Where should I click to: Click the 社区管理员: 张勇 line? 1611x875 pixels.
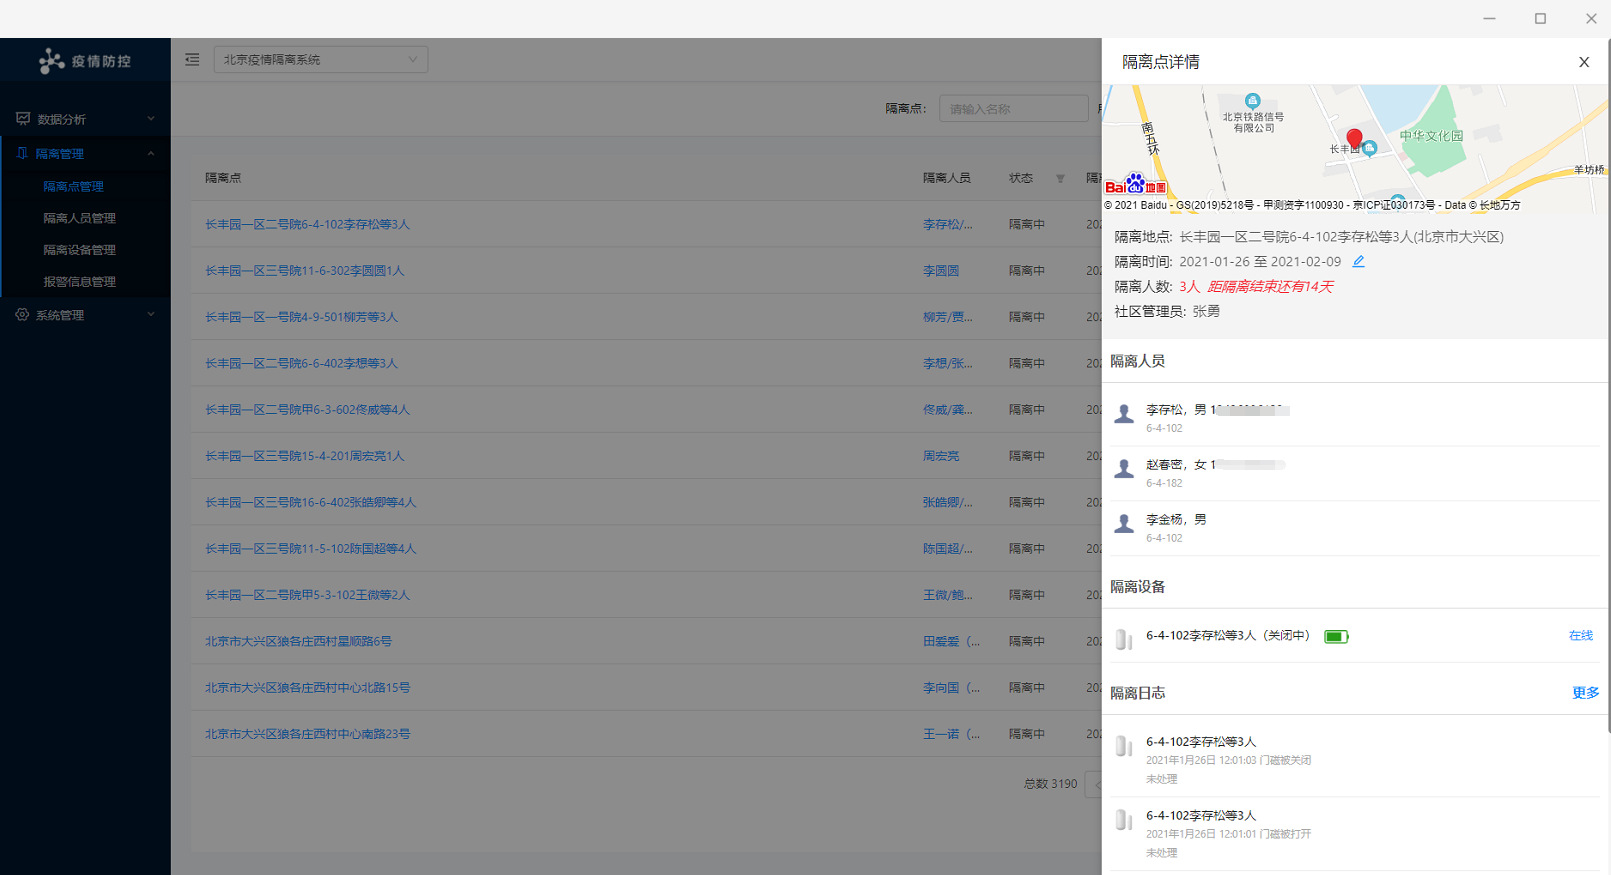[x=1167, y=312]
